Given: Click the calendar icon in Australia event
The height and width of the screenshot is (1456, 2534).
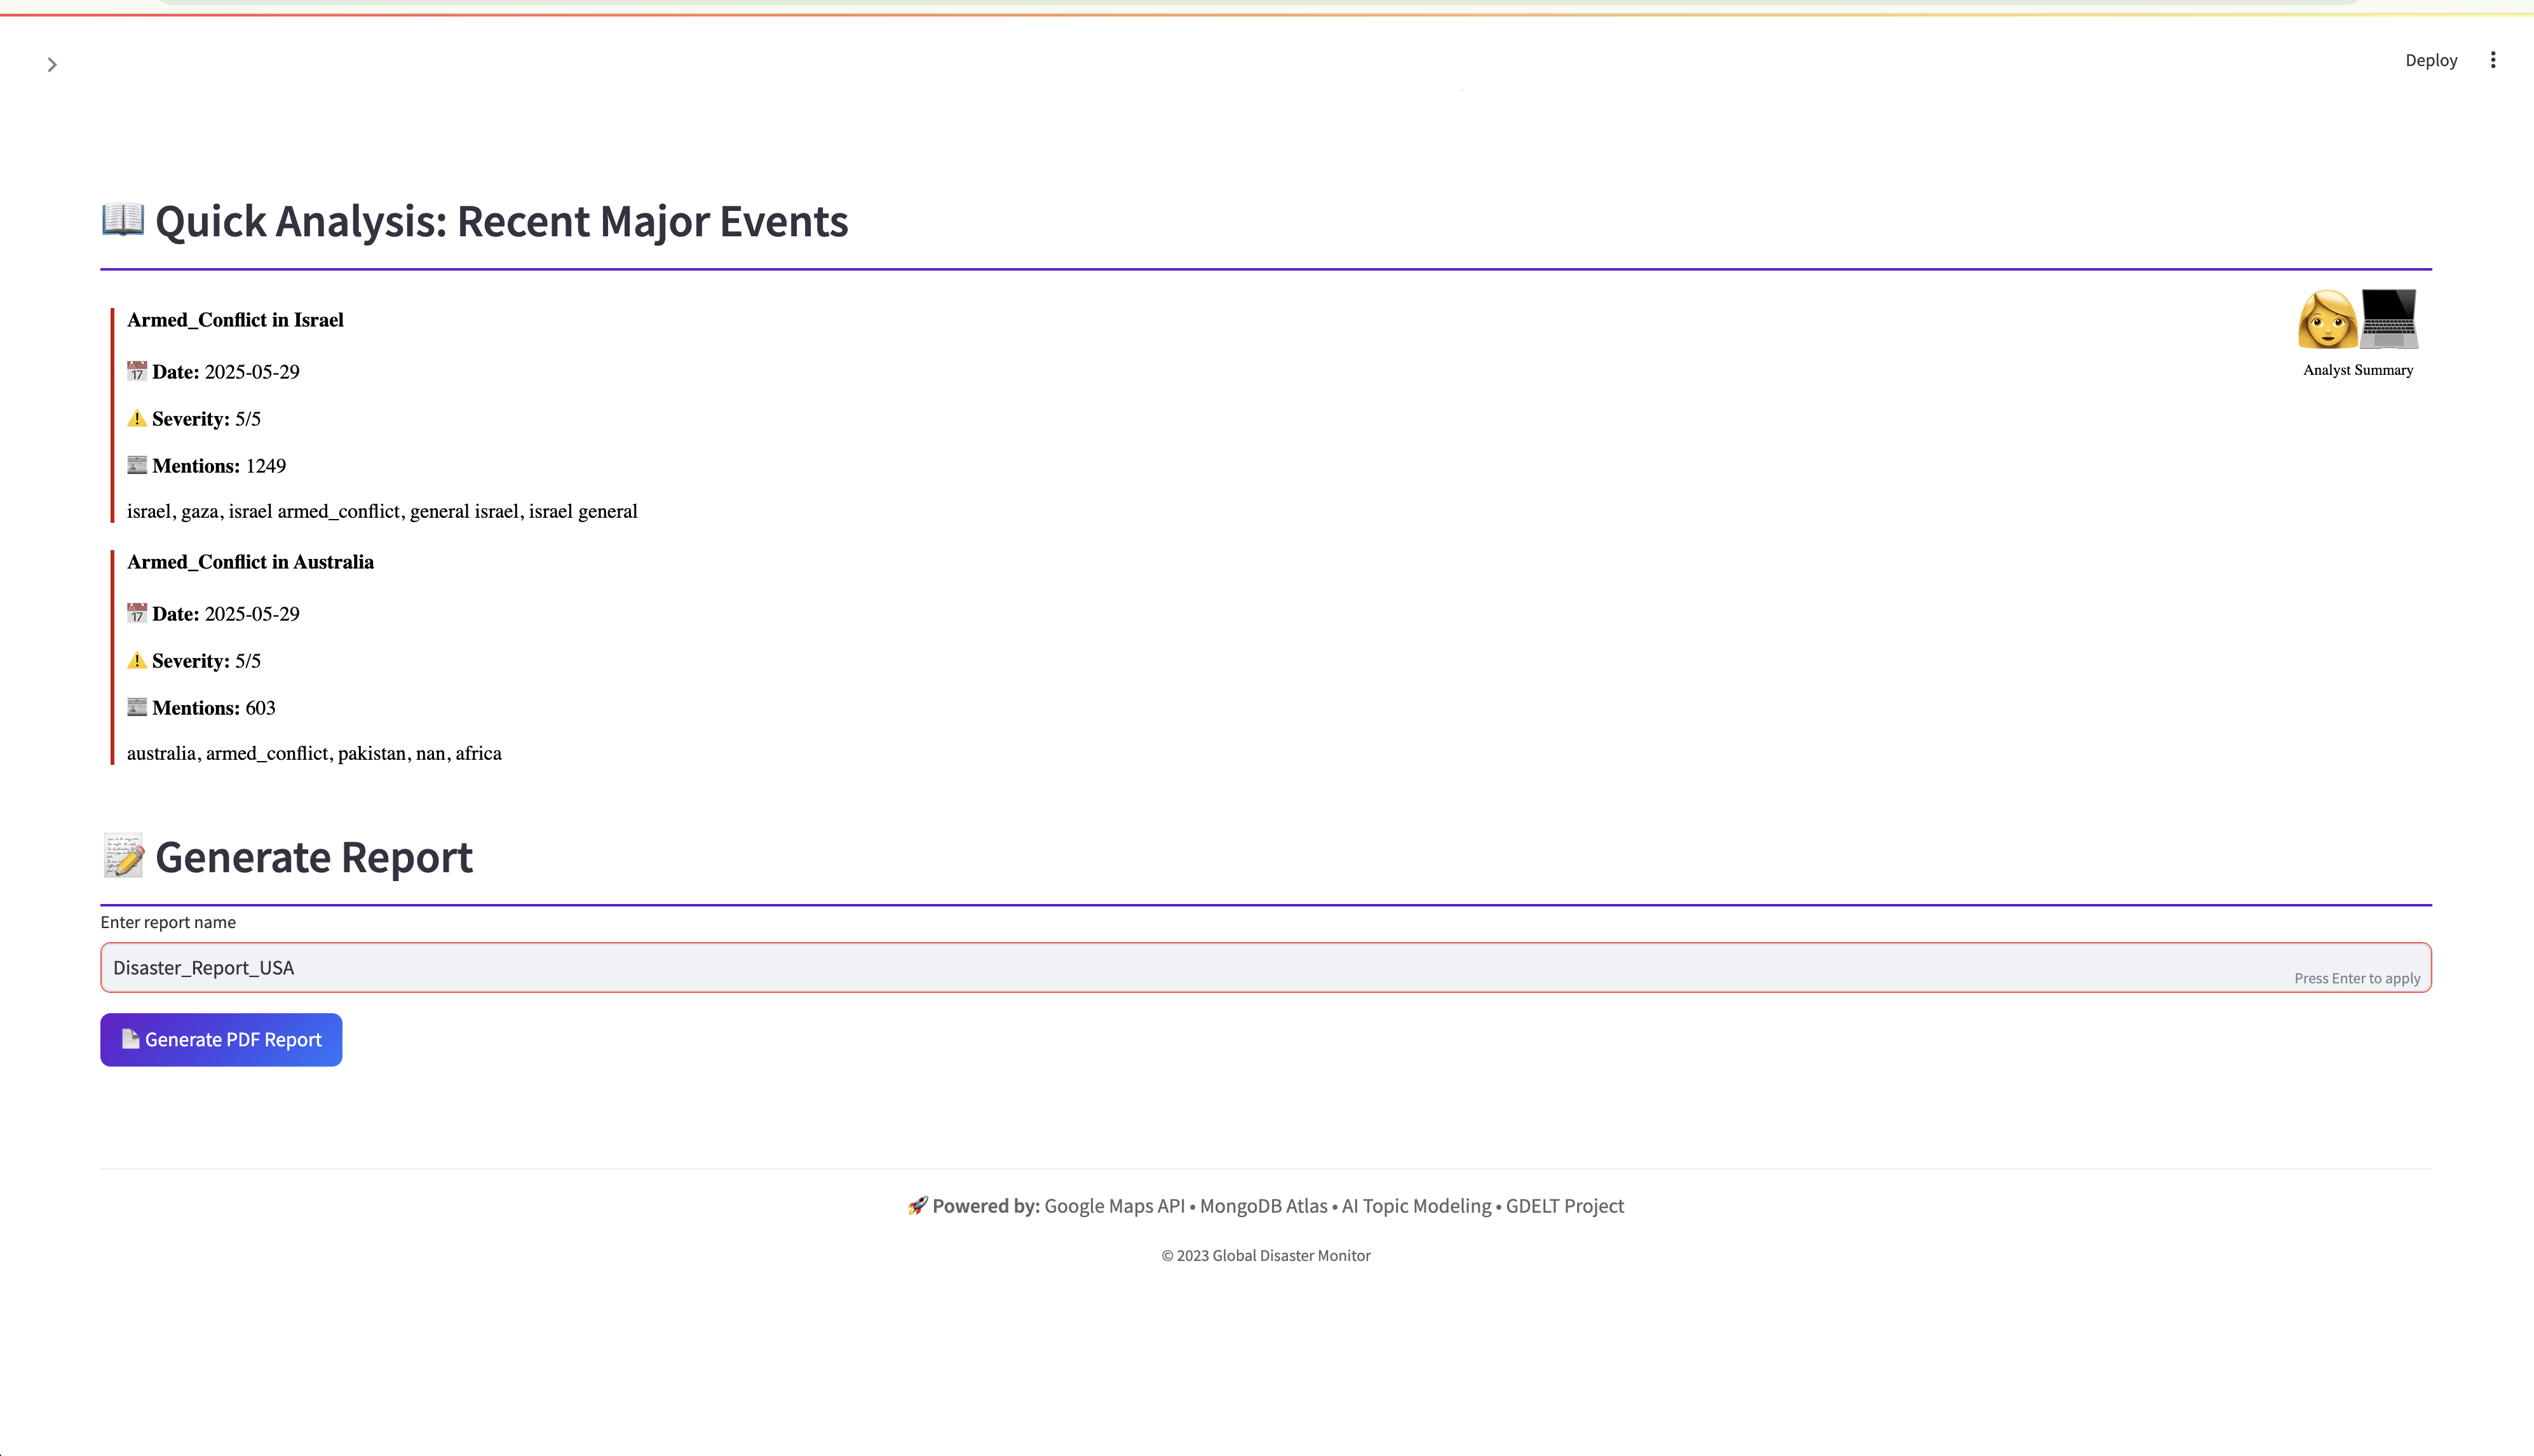Looking at the screenshot, I should coord(137,613).
